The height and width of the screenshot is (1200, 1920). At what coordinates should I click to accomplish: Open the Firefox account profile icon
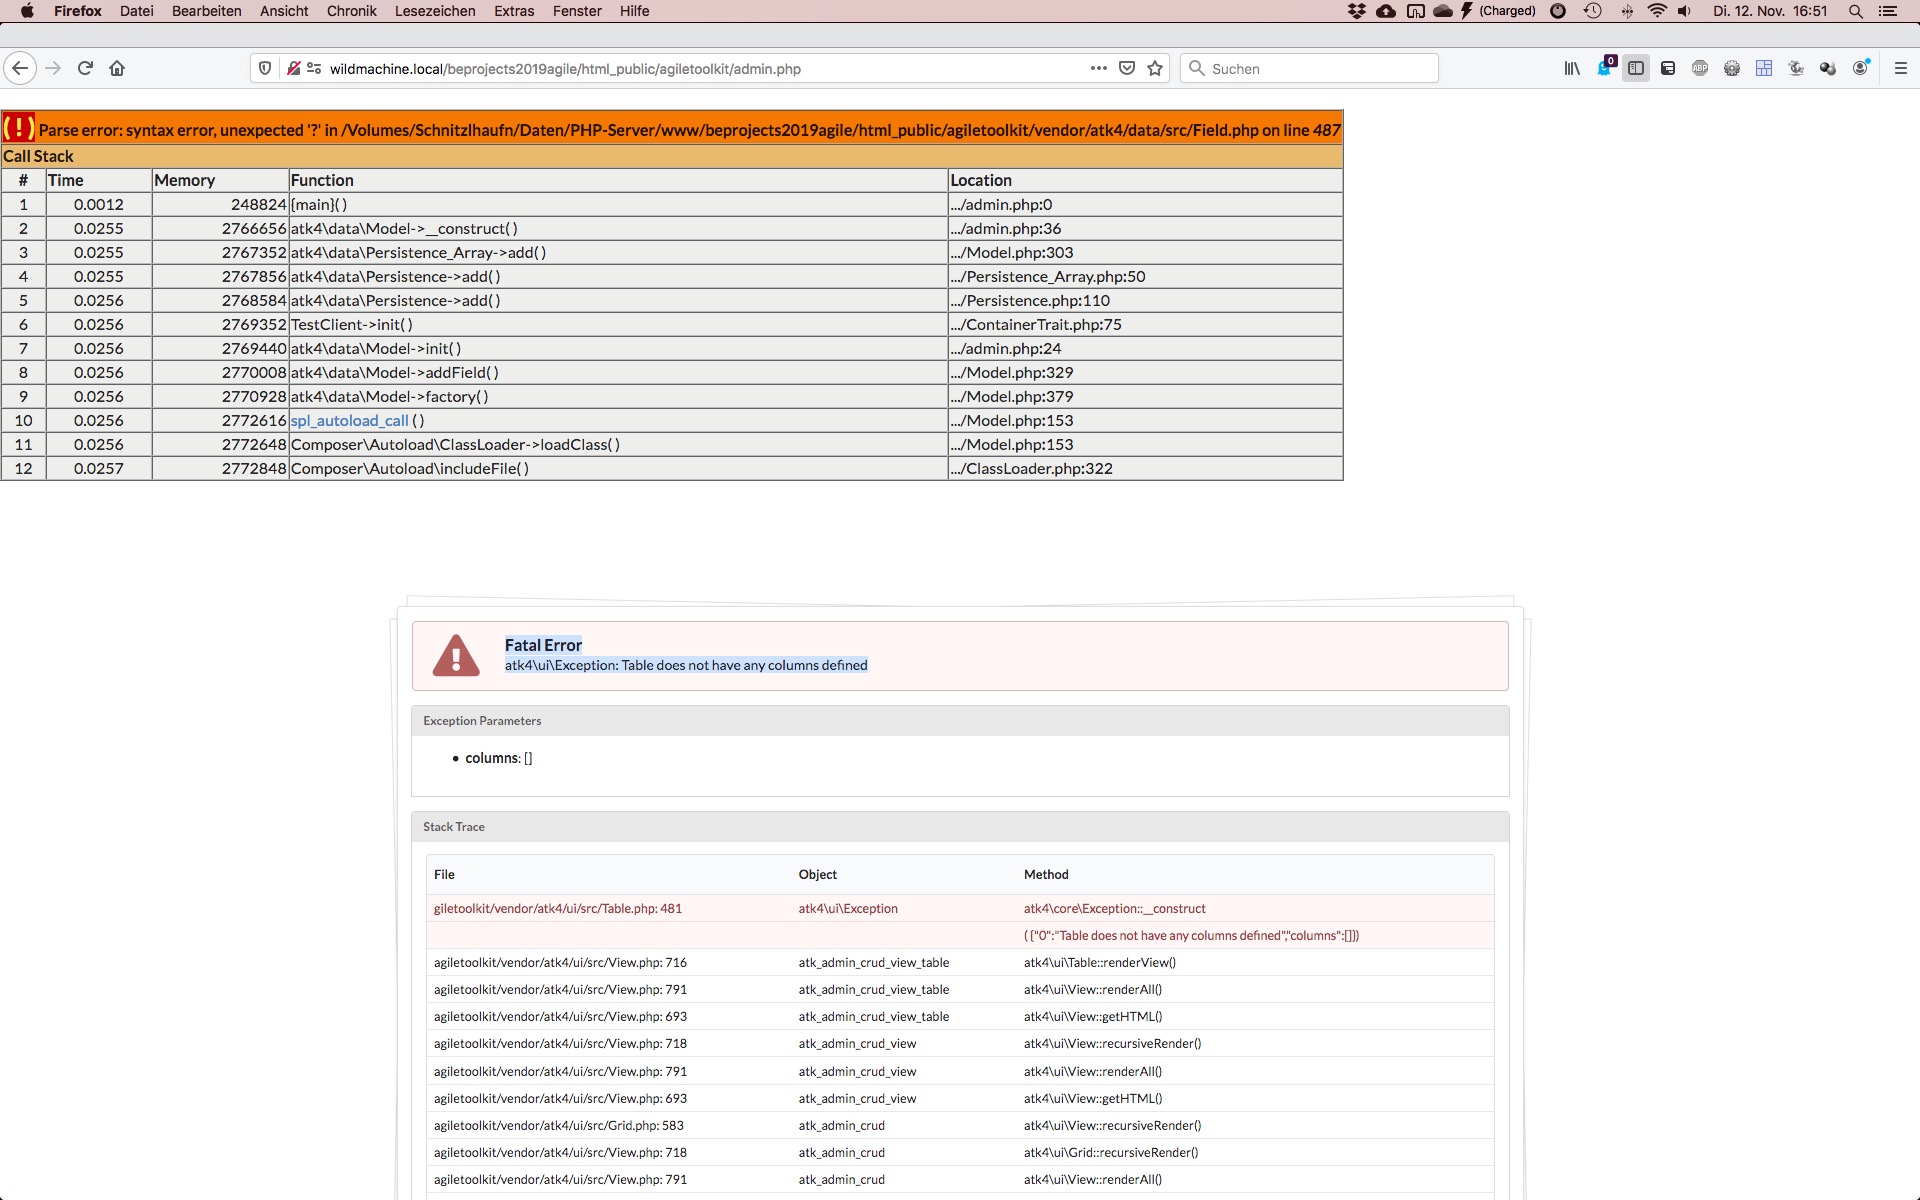(1860, 68)
